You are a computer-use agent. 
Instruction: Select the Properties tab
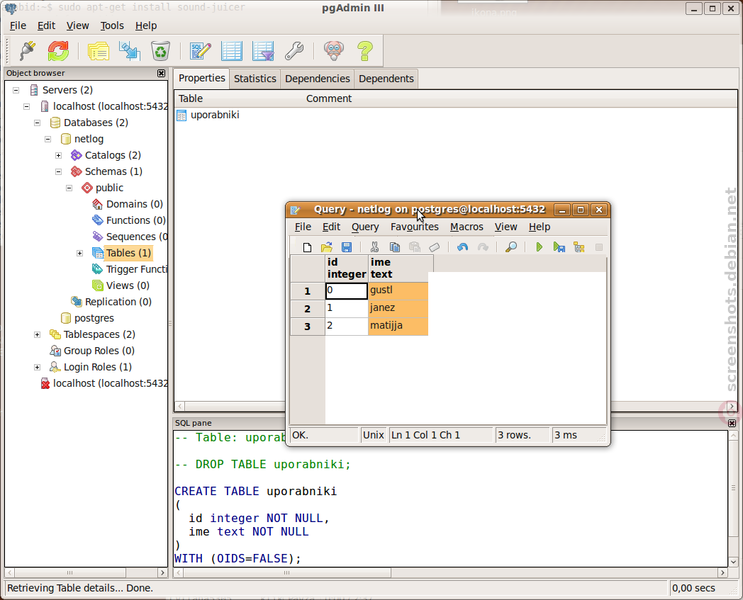tap(202, 78)
